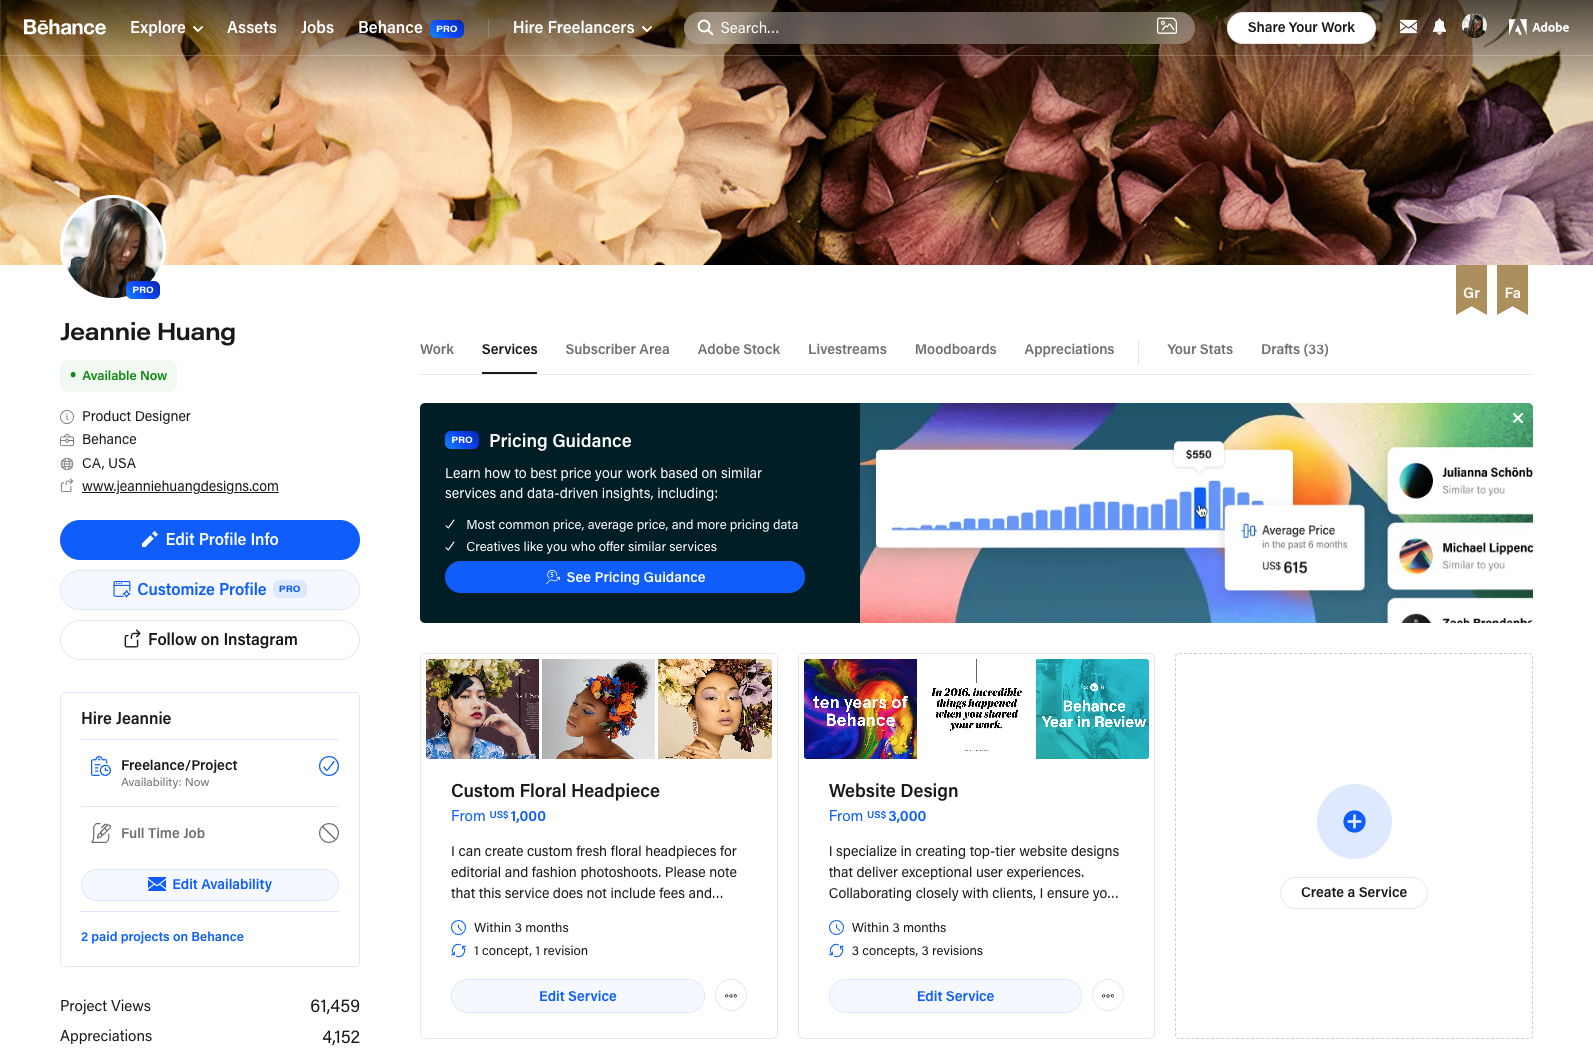
Task: Click the Custom Floral Headpiece title
Action: (x=555, y=791)
